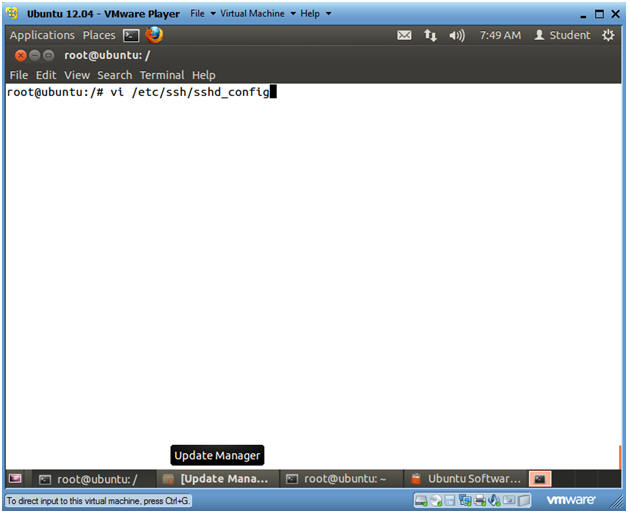Switch to the root@ubuntu: ~ taskbar window
Image resolution: width=628 pixels, height=513 pixels.
tap(341, 479)
